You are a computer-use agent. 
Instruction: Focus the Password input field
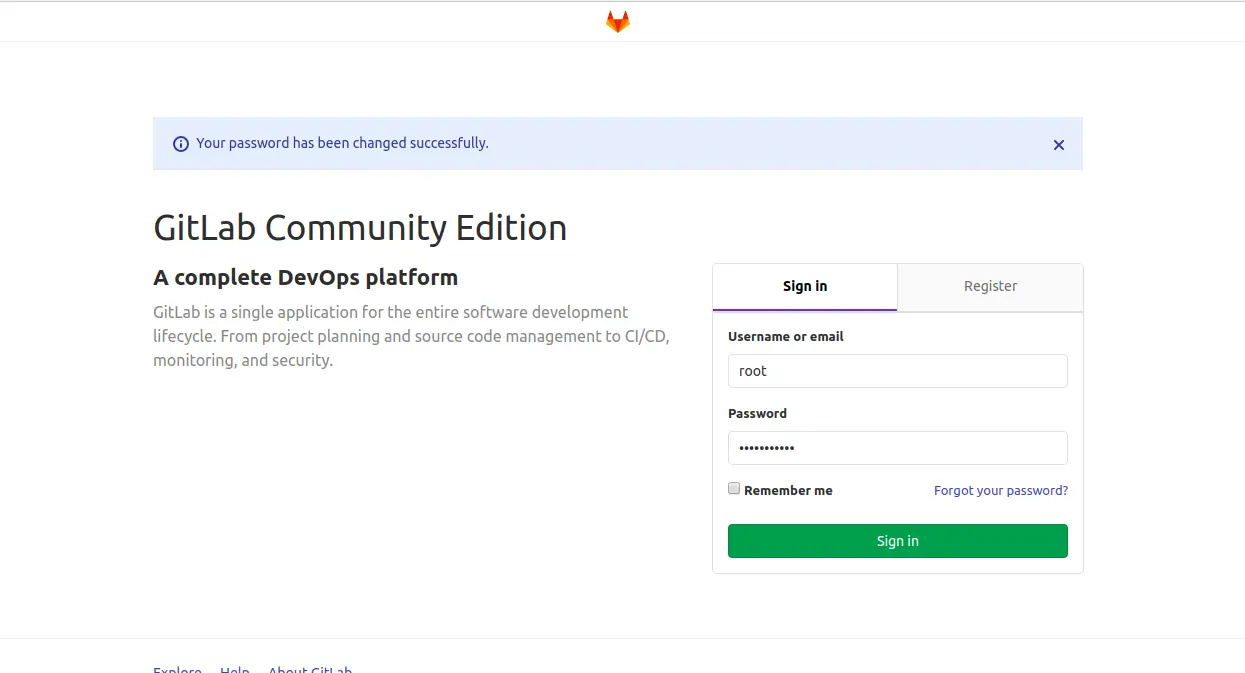point(898,448)
